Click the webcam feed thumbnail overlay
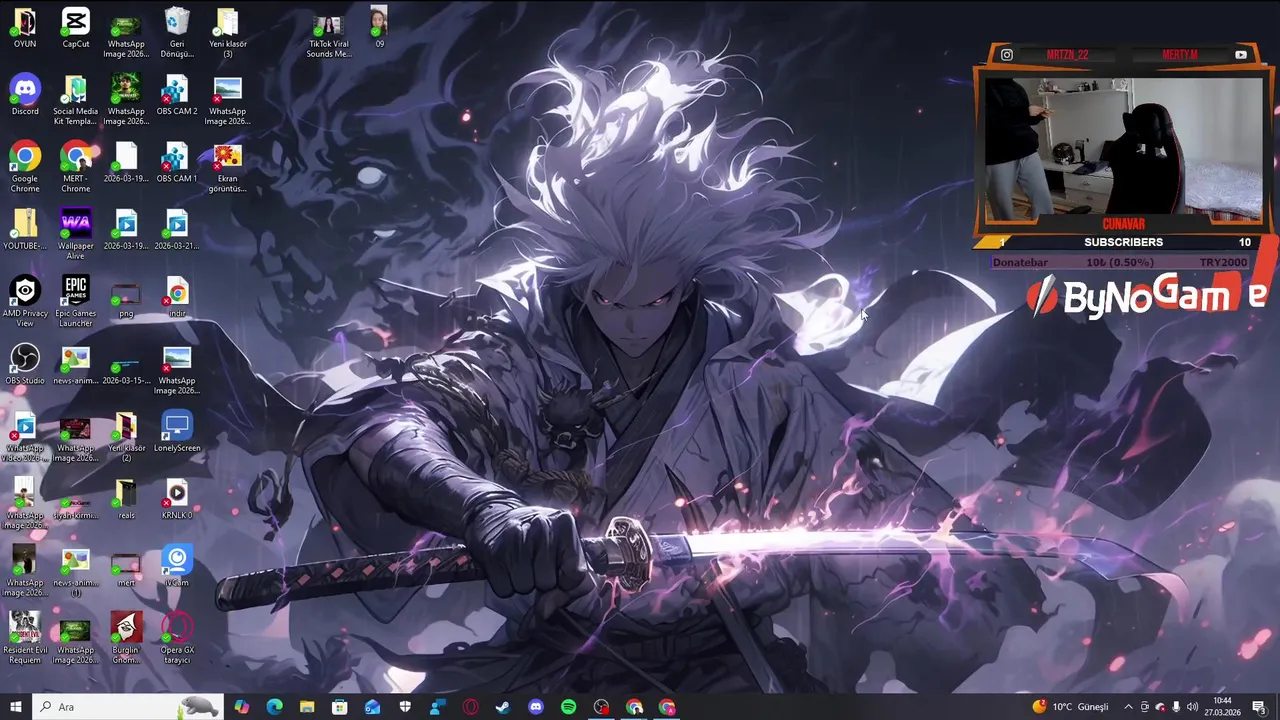 point(1123,150)
